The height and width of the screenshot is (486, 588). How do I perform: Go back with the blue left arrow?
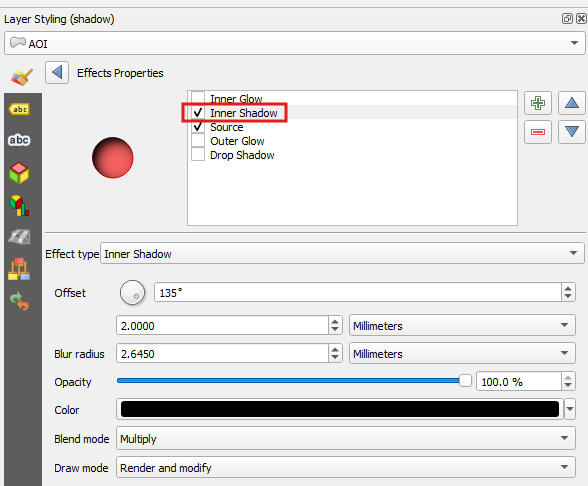57,72
